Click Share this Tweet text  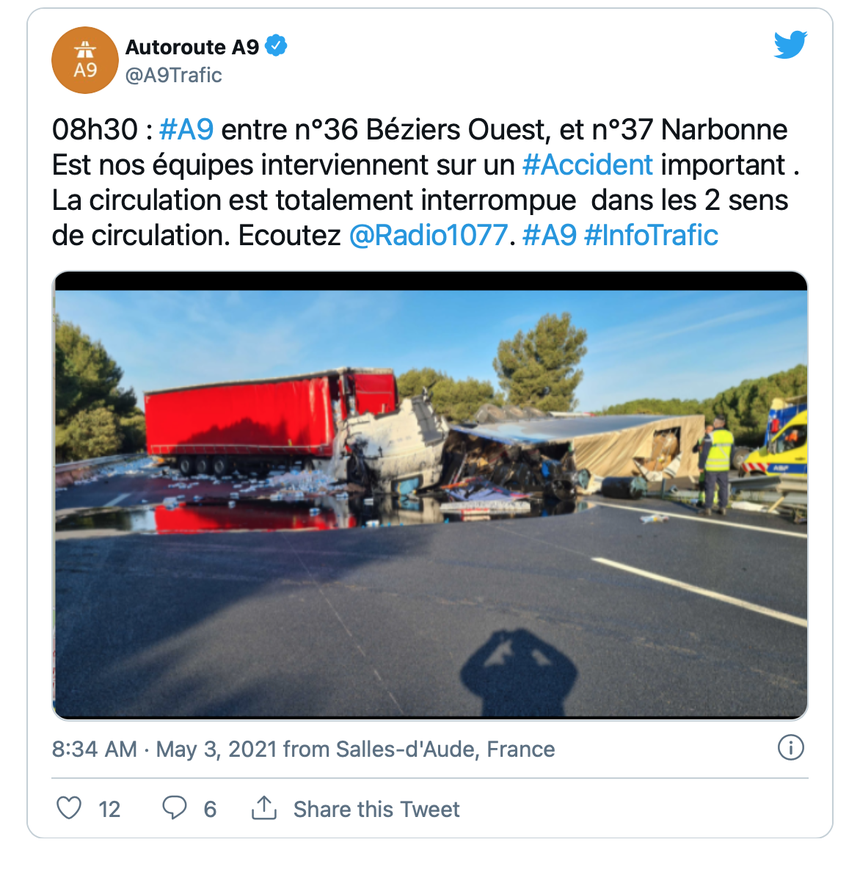coord(377,809)
